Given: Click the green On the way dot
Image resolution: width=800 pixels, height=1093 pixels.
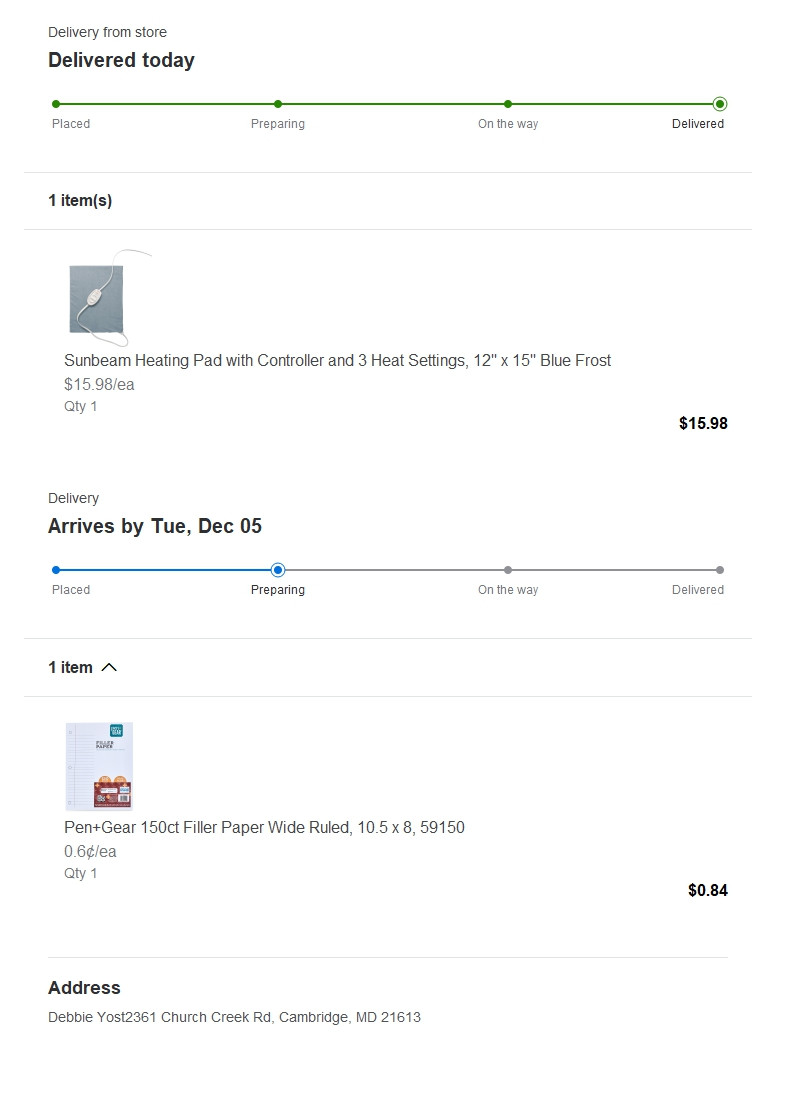Looking at the screenshot, I should click(x=508, y=104).
